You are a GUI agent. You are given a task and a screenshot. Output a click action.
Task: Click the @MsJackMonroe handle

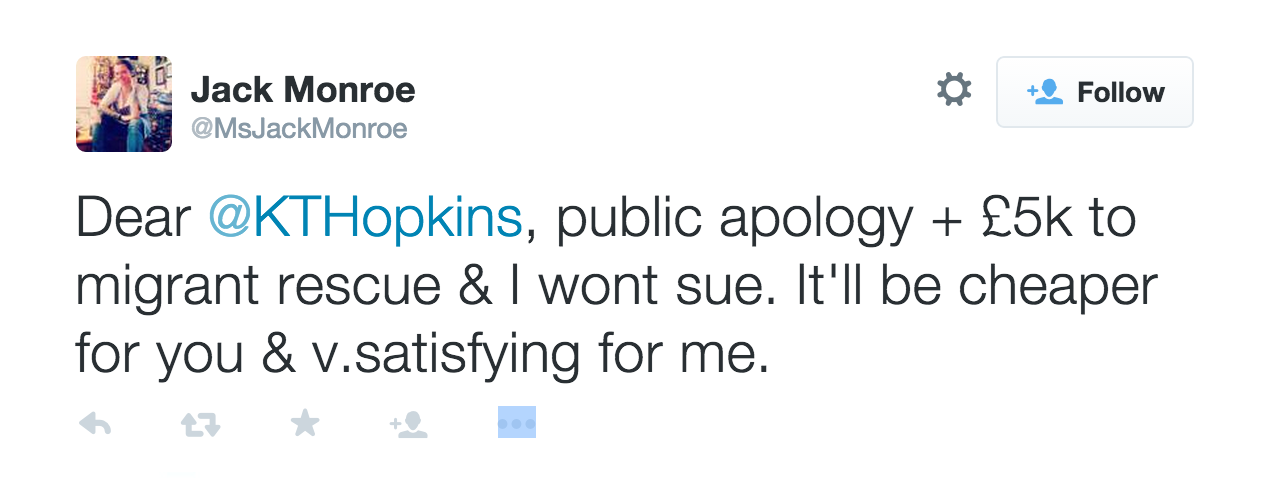click(299, 129)
